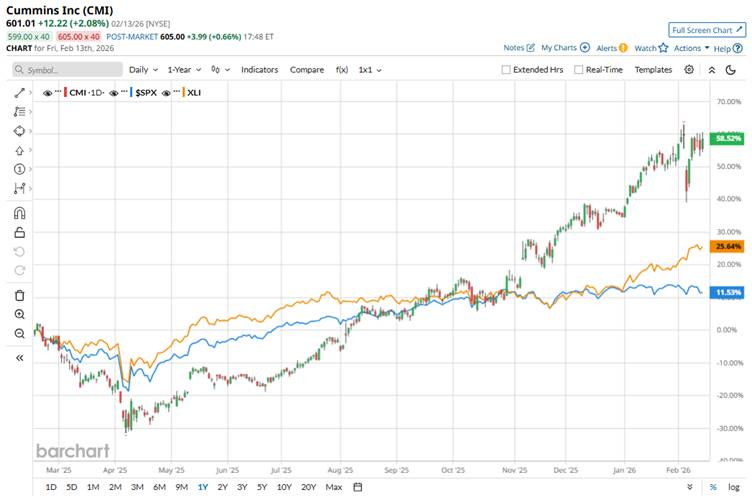Open the Actions dropdown menu
Image resolution: width=752 pixels, height=500 pixels.
691,47
